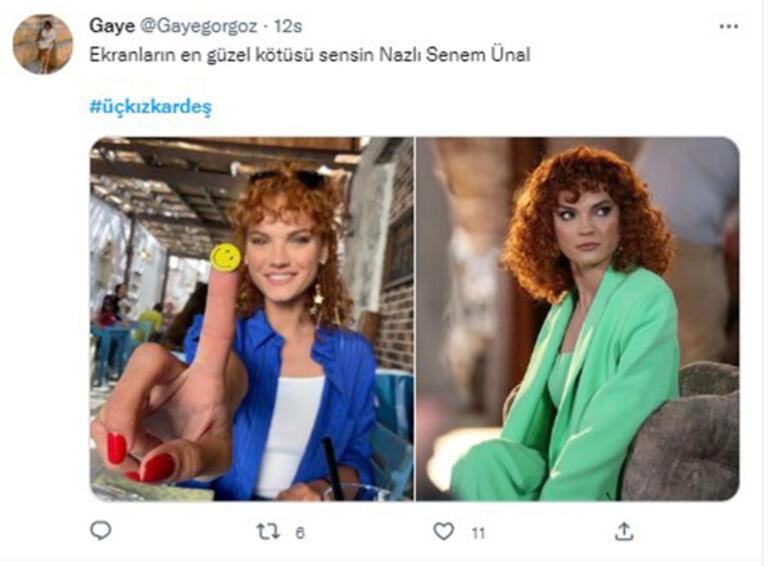Click the like count 11
The height and width of the screenshot is (566, 770).
point(477,532)
